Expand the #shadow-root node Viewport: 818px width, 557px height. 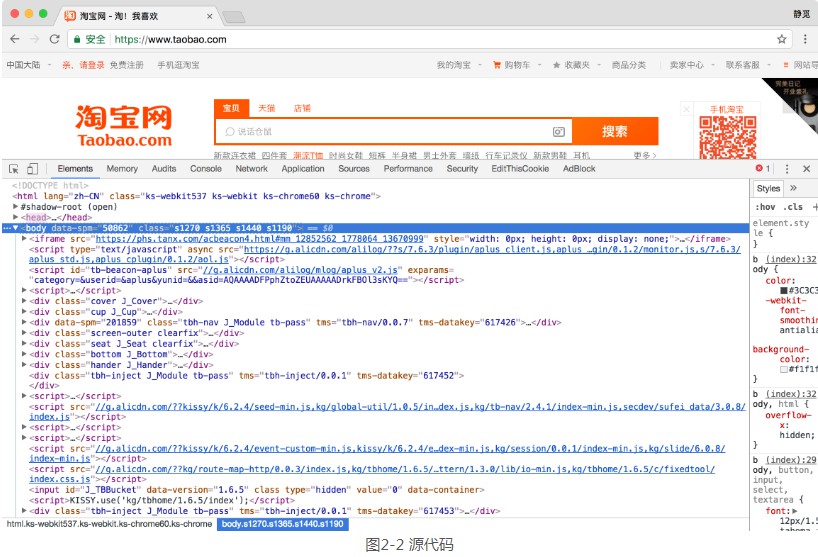(16, 207)
